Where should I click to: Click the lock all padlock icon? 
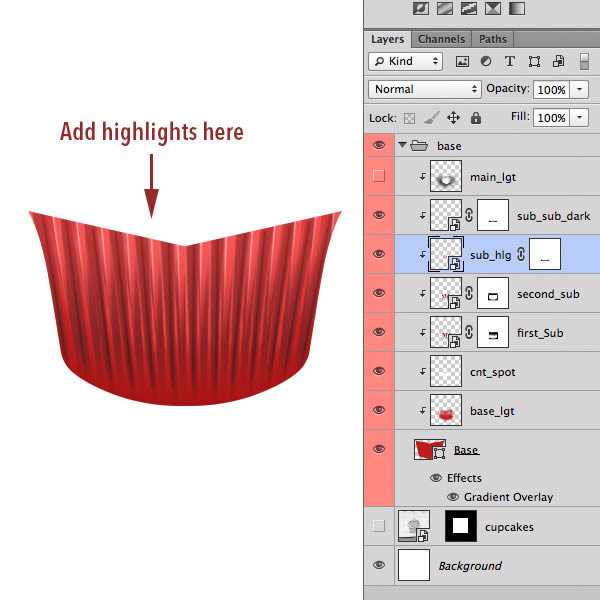tap(475, 118)
